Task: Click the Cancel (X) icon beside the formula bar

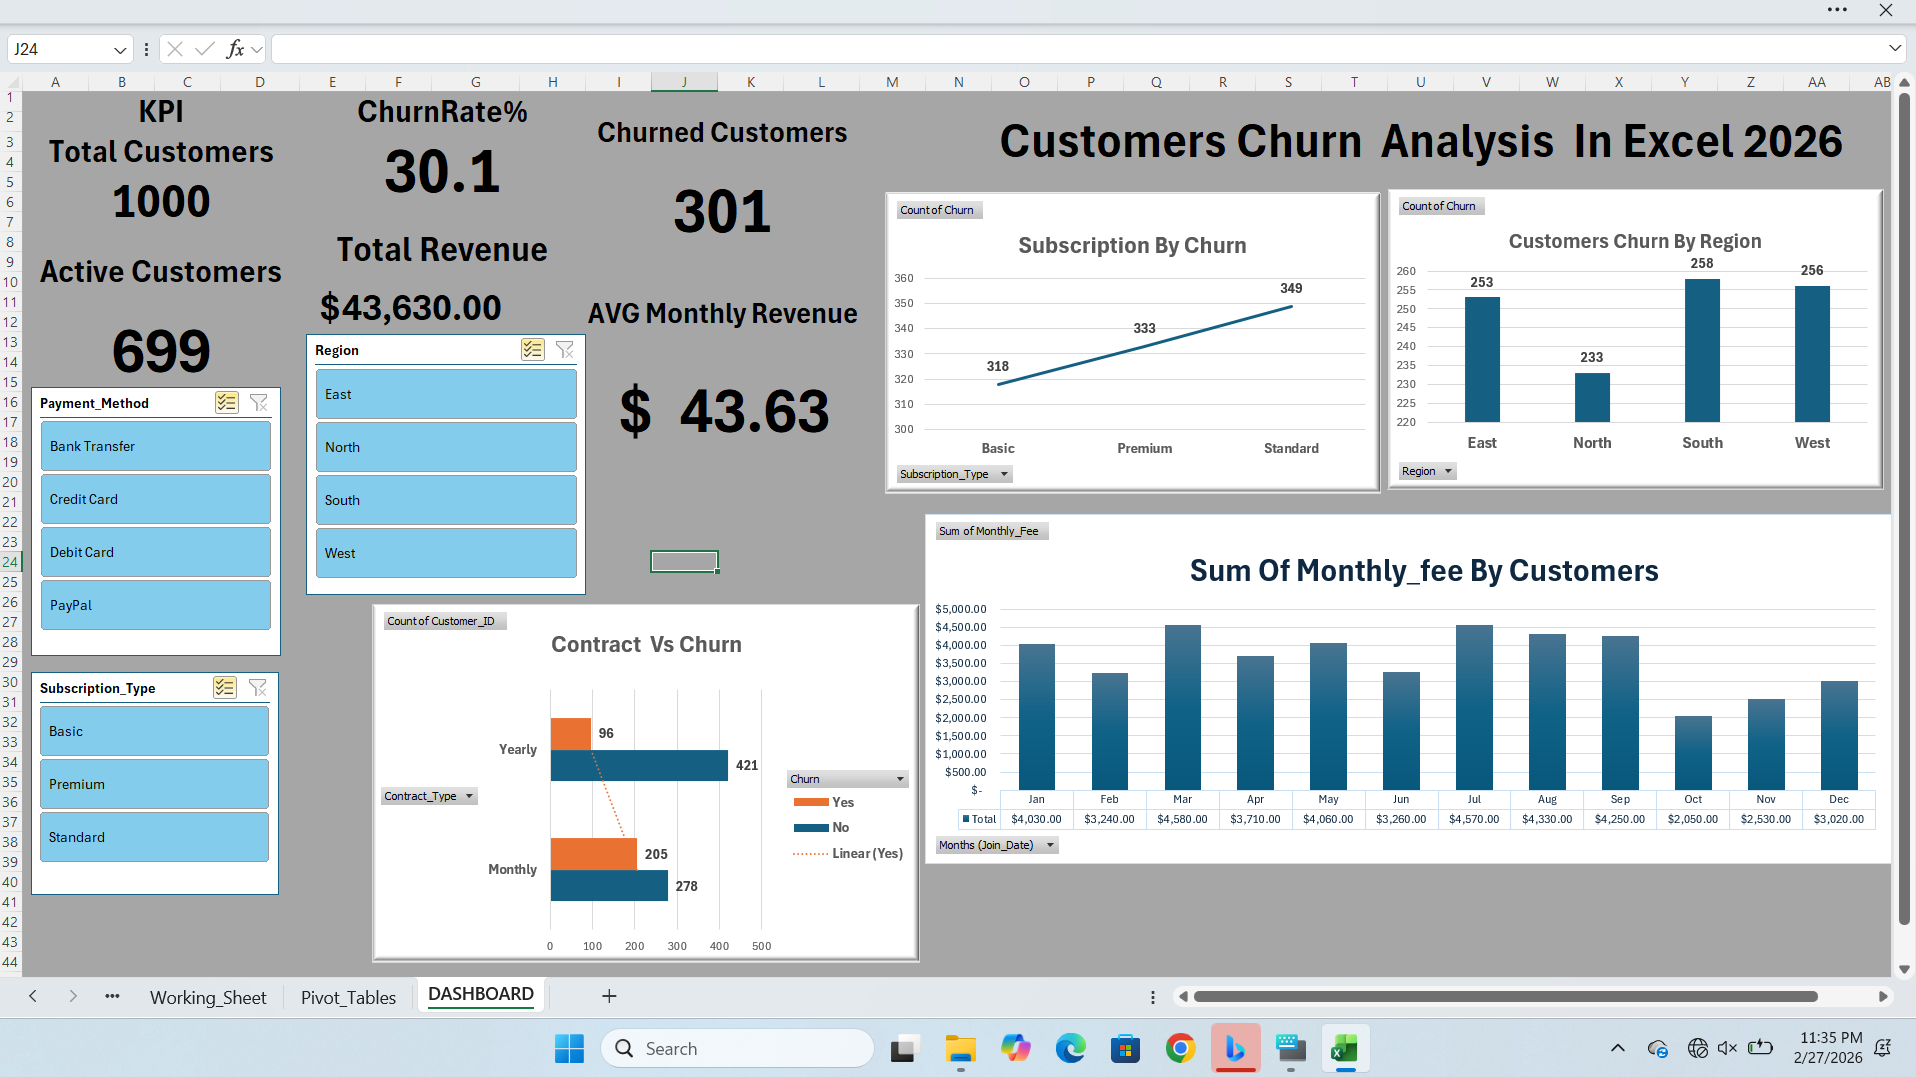Action: tap(174, 48)
